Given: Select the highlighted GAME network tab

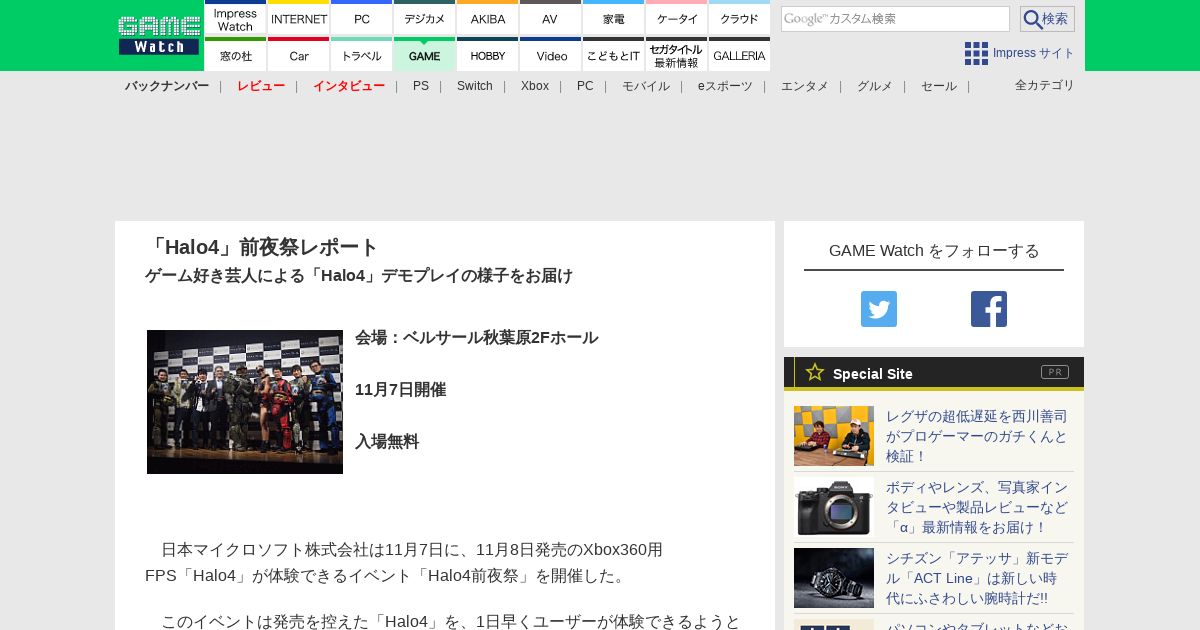Looking at the screenshot, I should [424, 55].
